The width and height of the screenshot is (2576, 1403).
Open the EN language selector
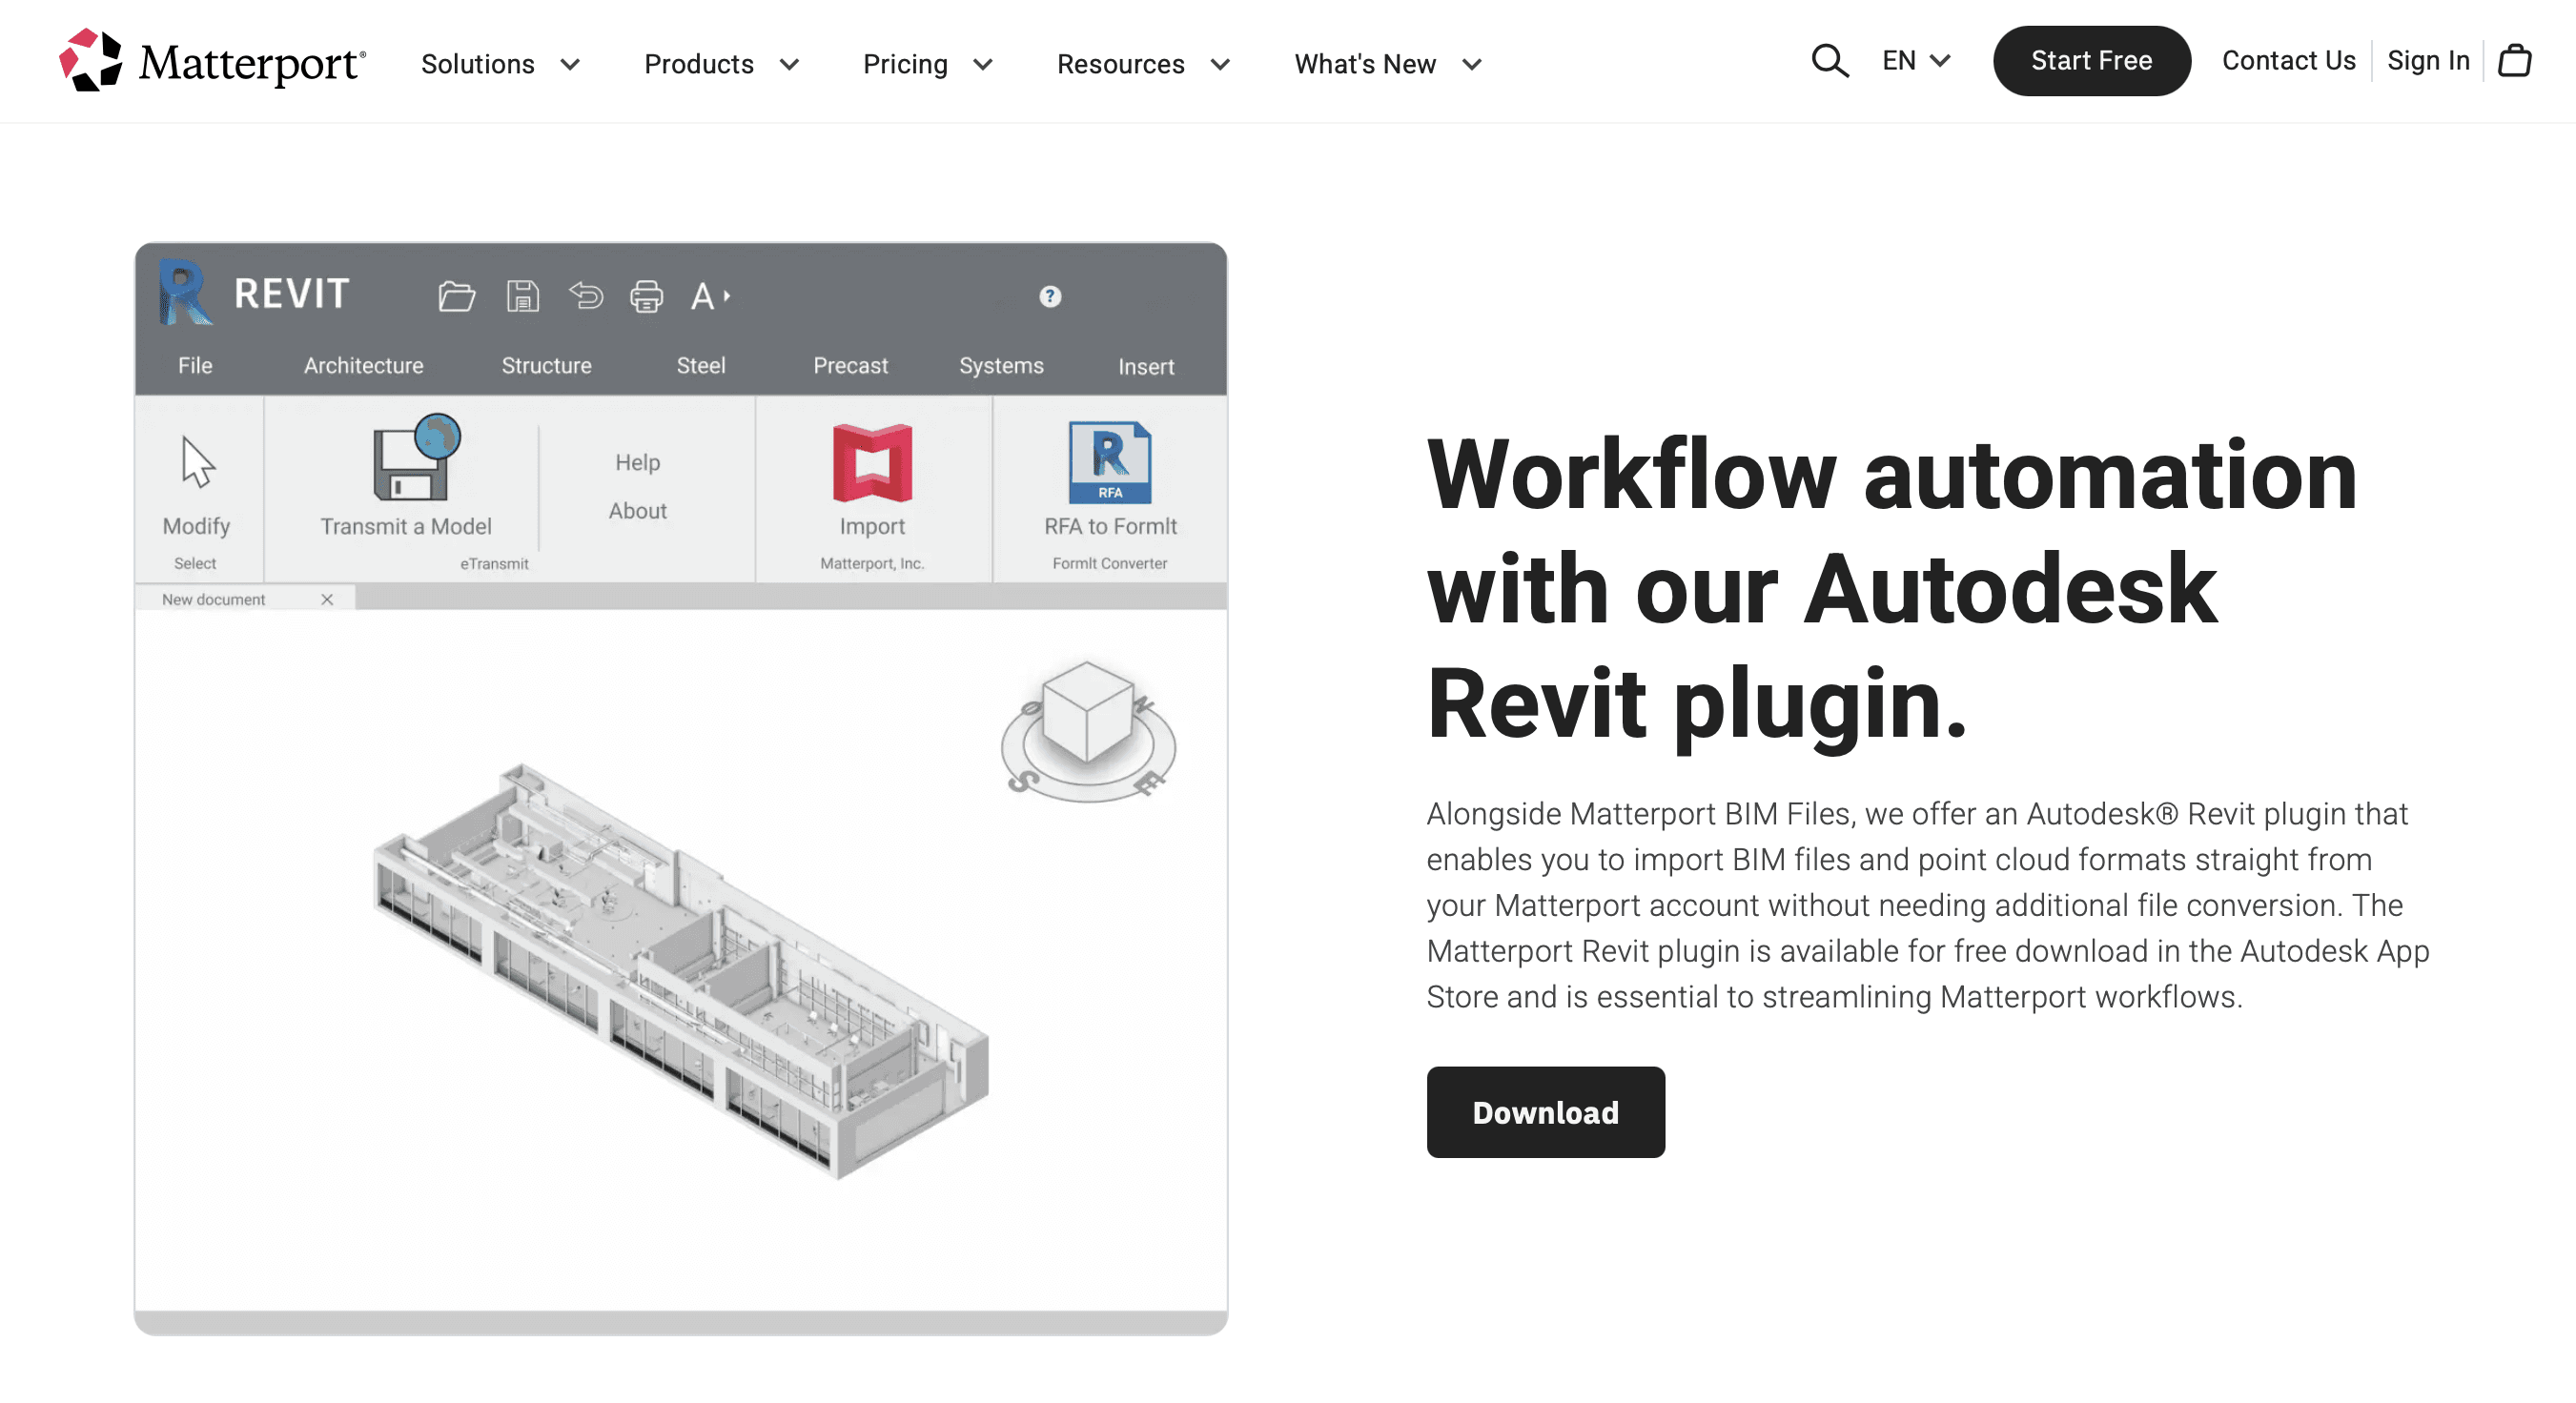1915,61
